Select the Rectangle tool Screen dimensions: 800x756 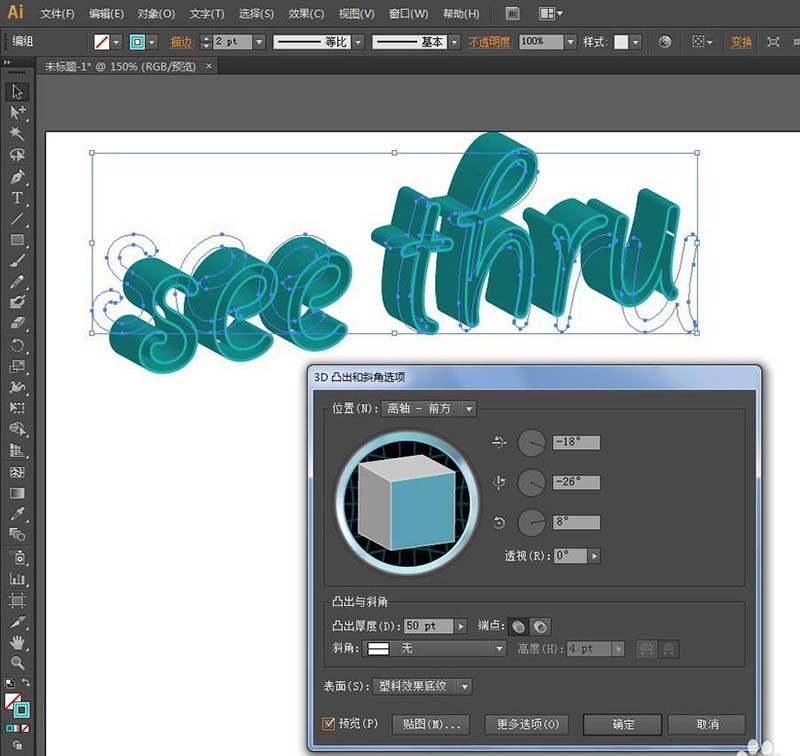coord(17,240)
